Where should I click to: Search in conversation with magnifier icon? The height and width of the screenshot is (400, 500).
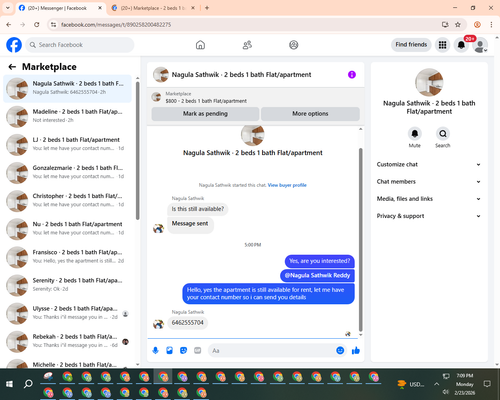(443, 134)
